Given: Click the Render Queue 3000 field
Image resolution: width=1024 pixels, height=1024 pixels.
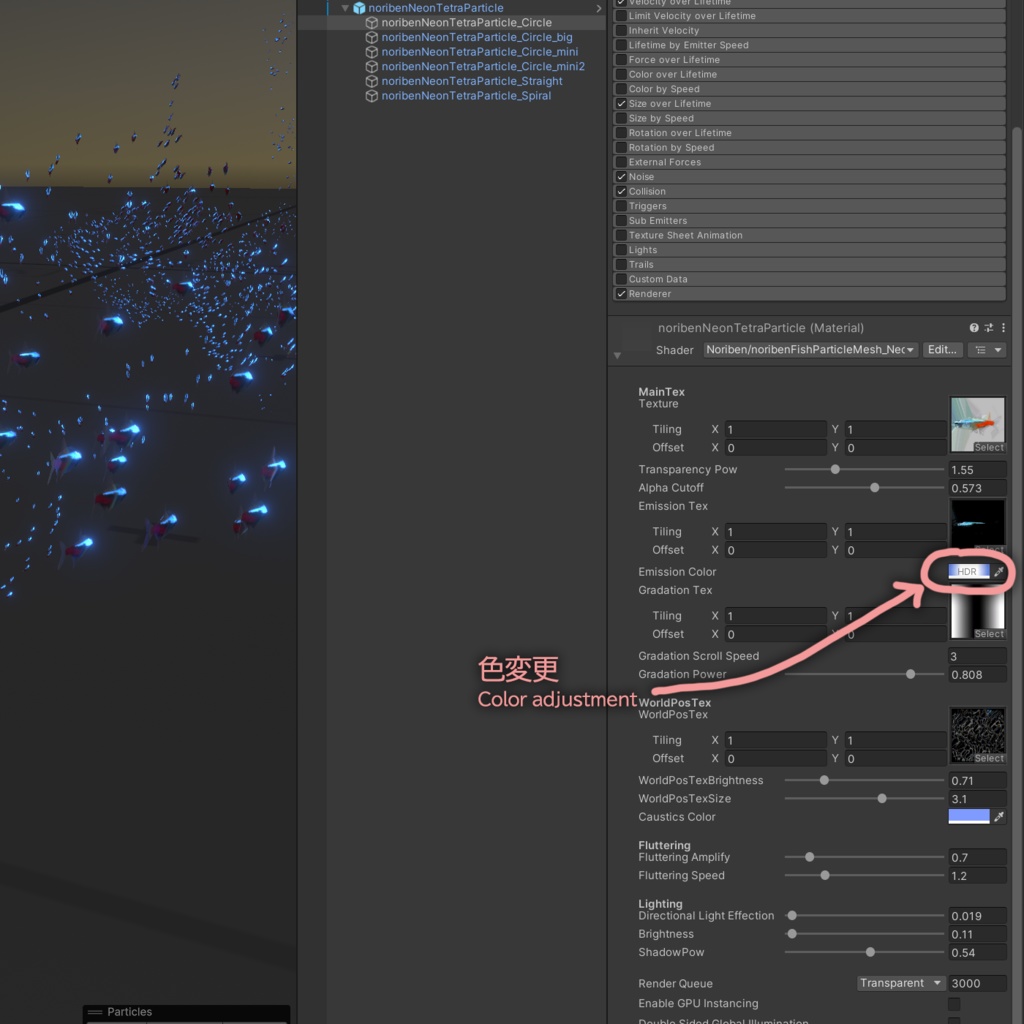Looking at the screenshot, I should click(976, 983).
